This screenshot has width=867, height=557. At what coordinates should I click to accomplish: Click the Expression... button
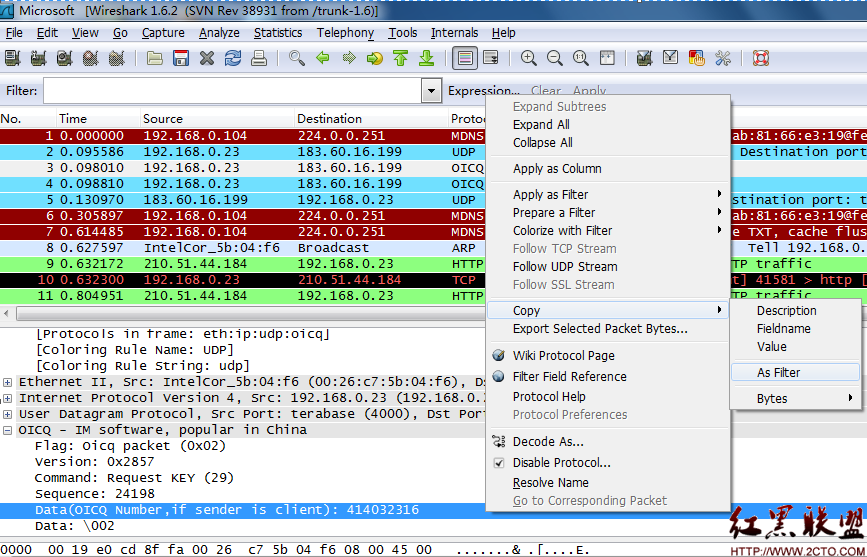(x=483, y=91)
